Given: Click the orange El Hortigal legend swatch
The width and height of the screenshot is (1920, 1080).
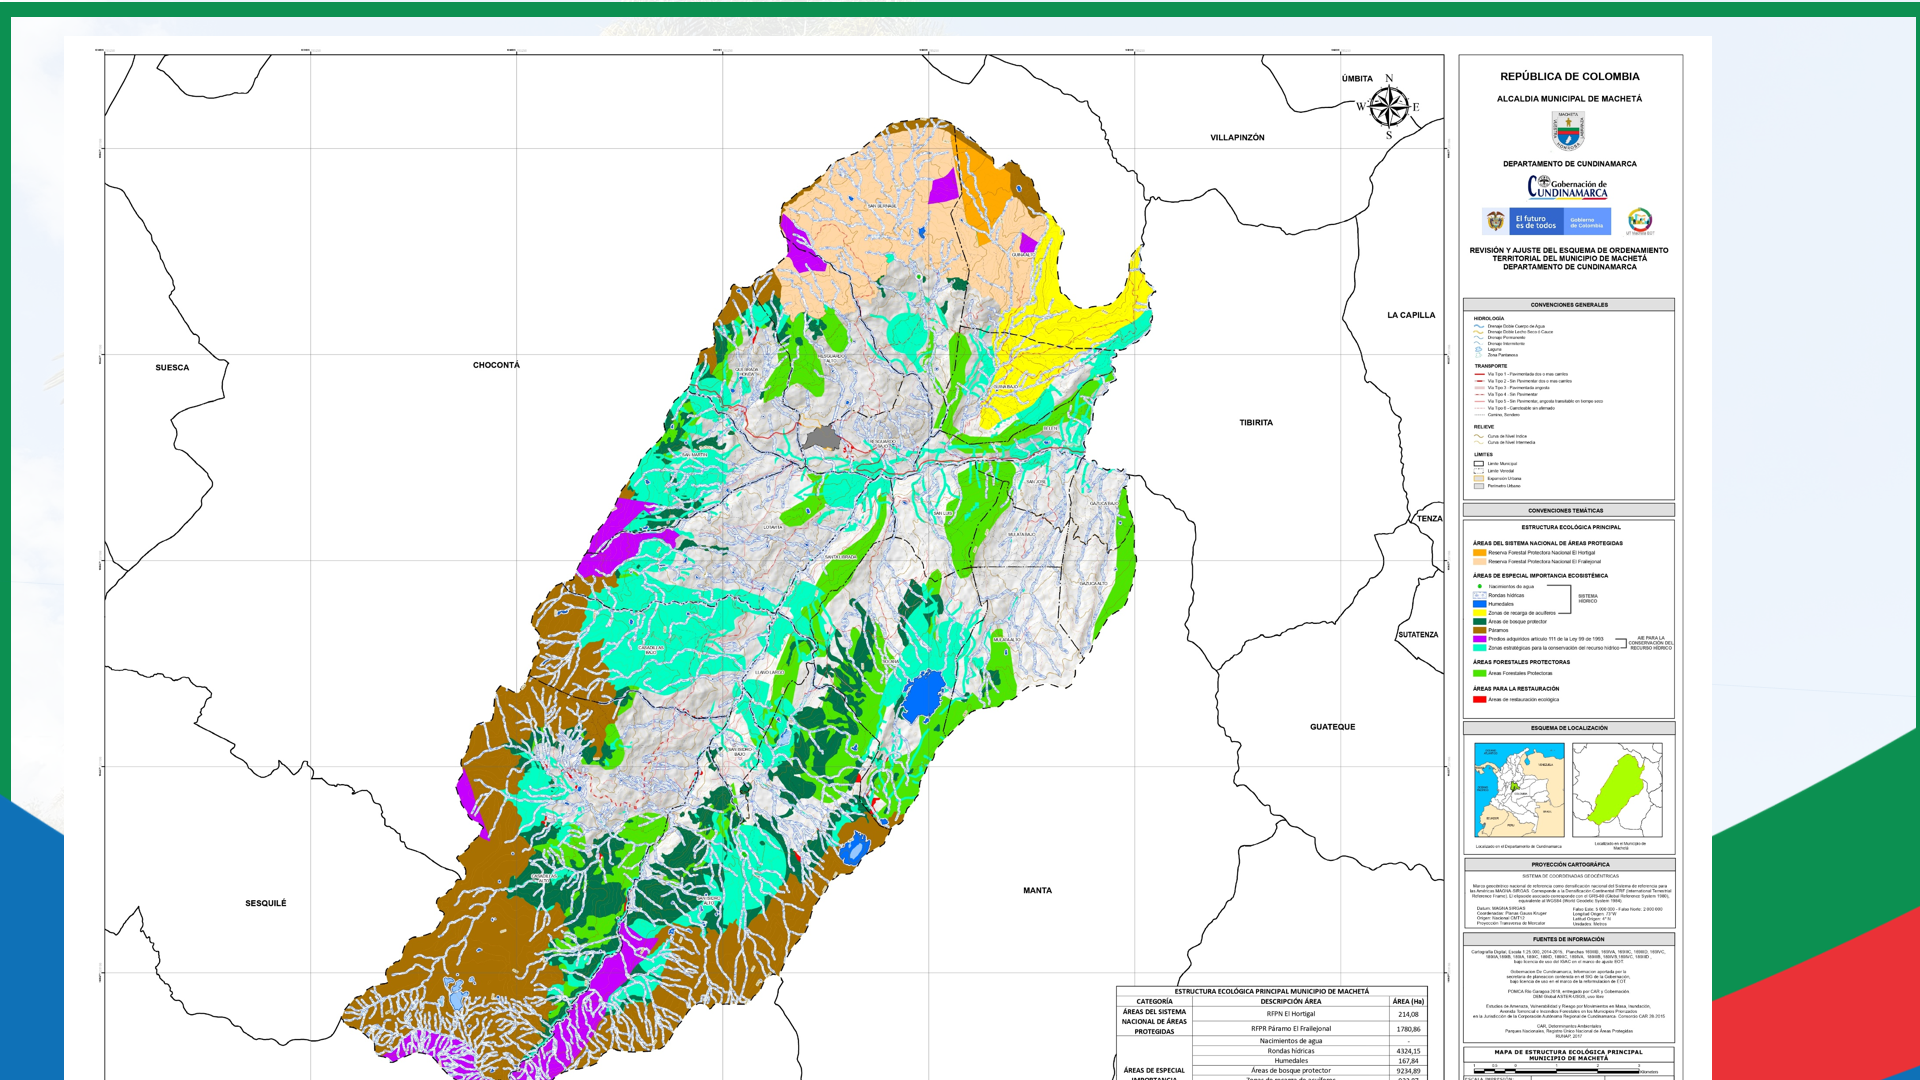Looking at the screenshot, I should (x=1480, y=552).
